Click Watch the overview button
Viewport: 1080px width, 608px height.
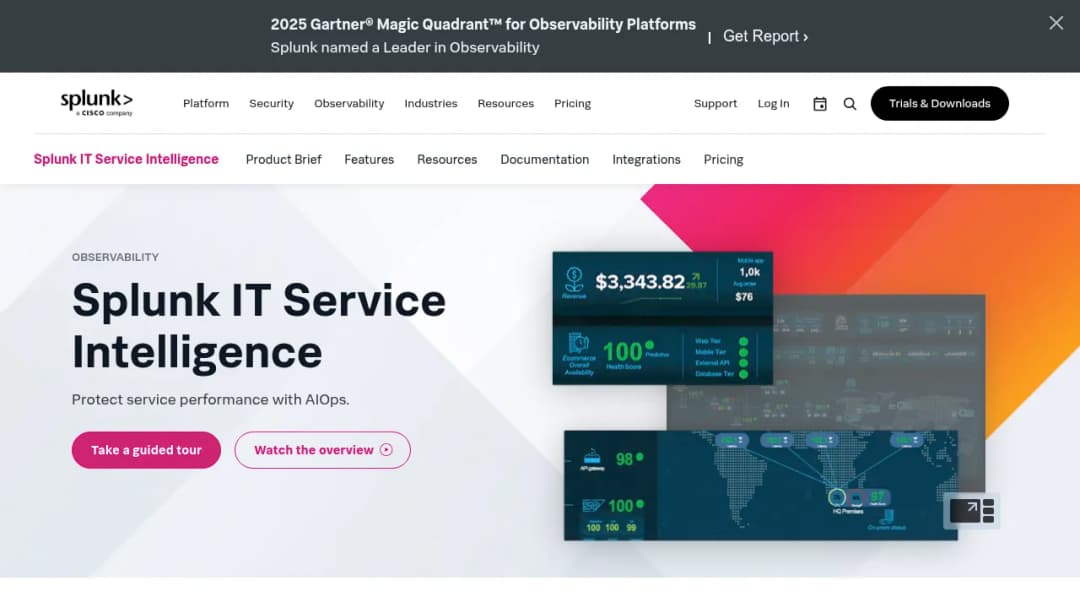[x=322, y=450]
